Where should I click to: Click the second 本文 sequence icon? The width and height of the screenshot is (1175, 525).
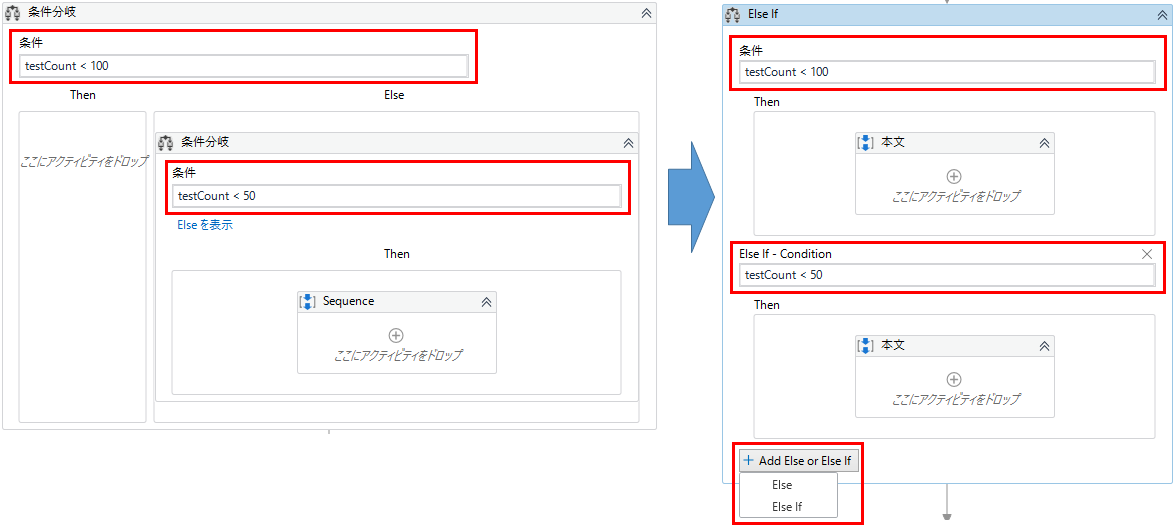pyautogui.click(x=866, y=346)
